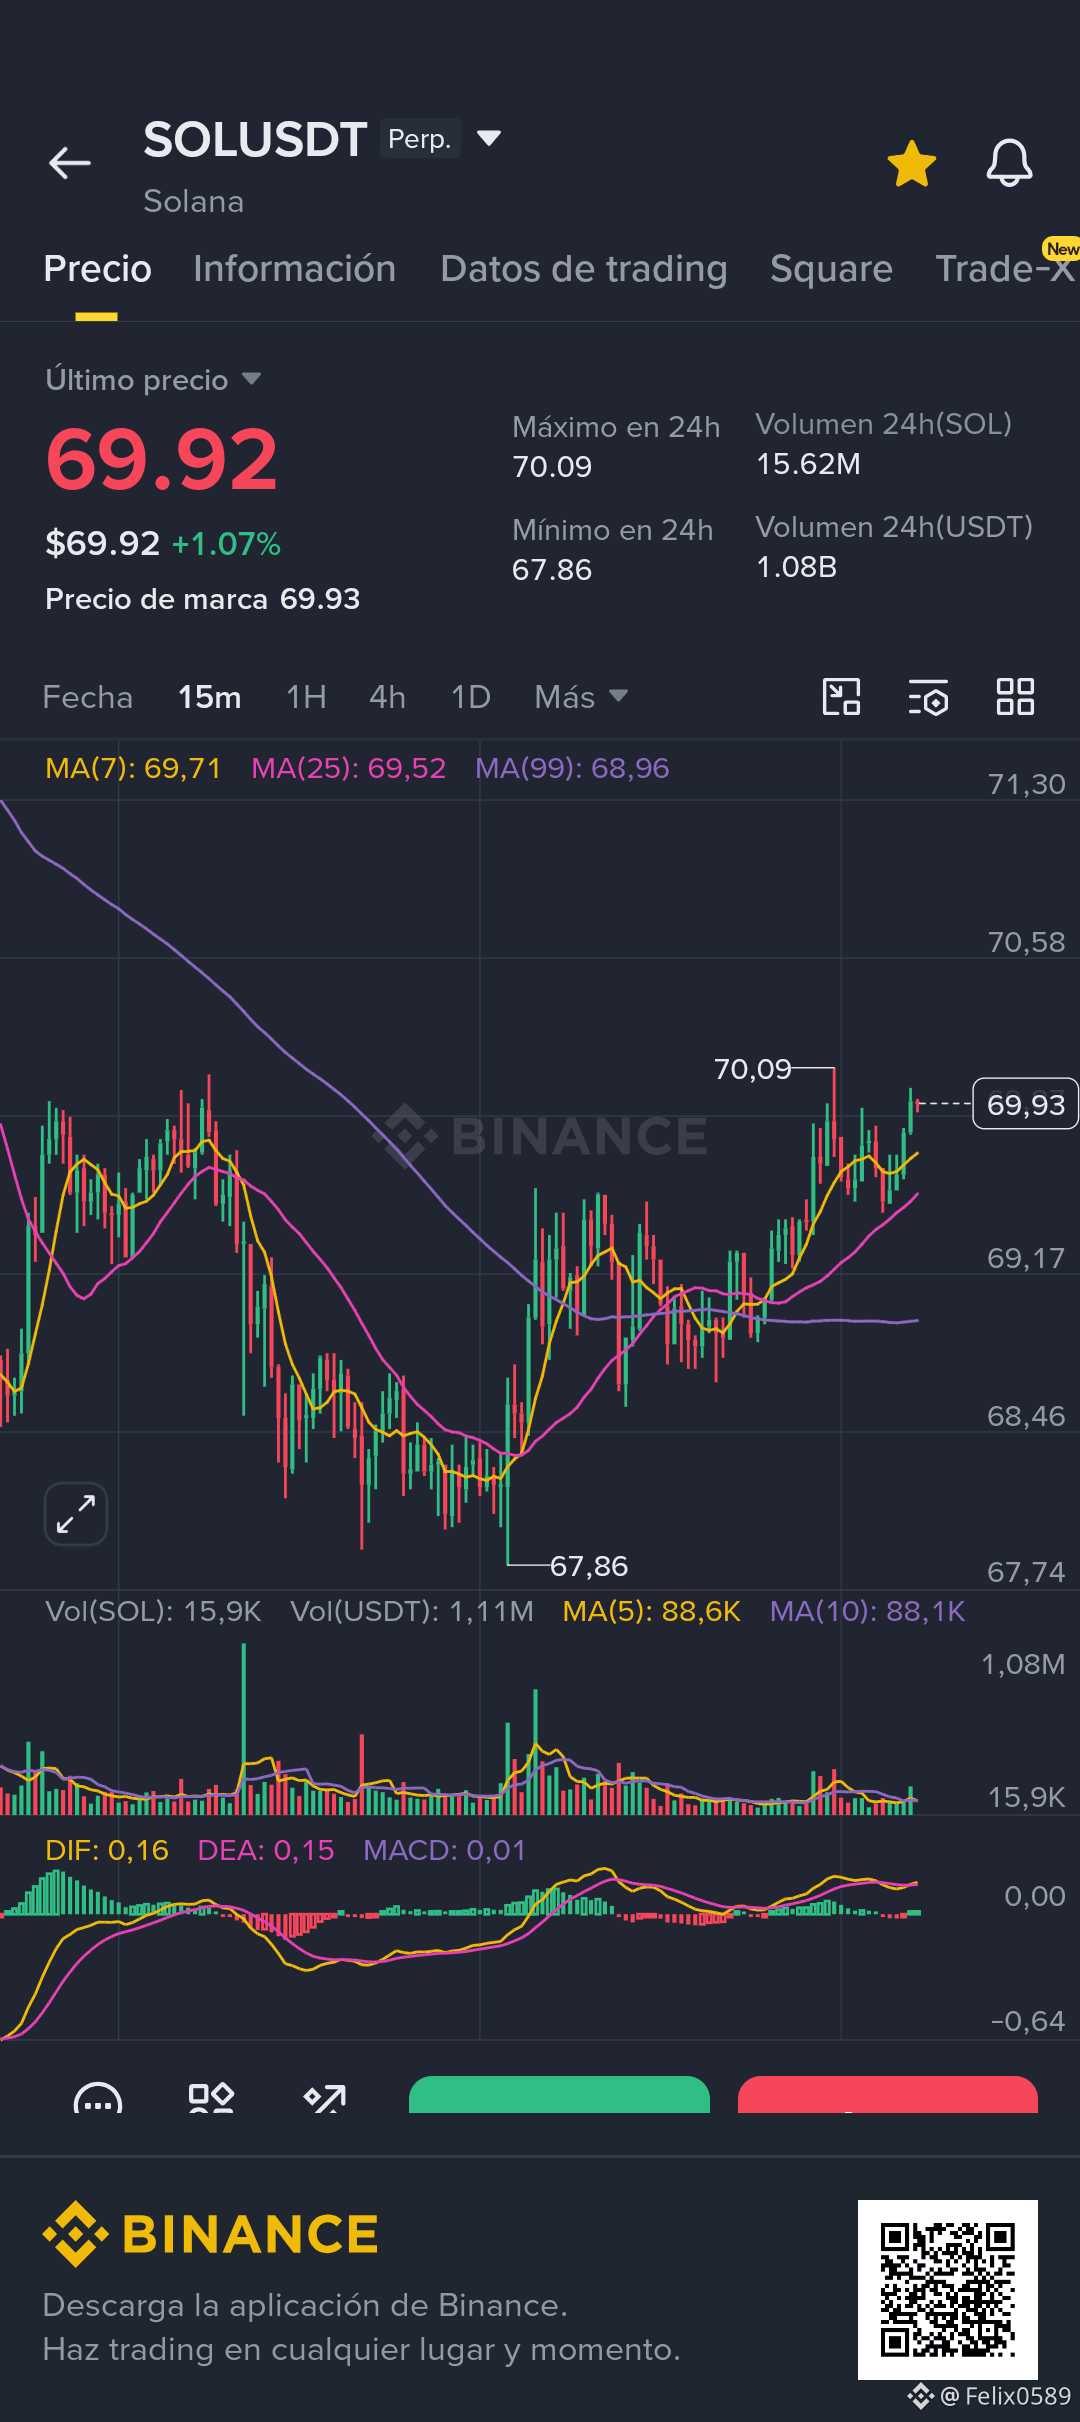The width and height of the screenshot is (1080, 2422).
Task: Toggle the yellow favorite star
Action: coord(912,164)
